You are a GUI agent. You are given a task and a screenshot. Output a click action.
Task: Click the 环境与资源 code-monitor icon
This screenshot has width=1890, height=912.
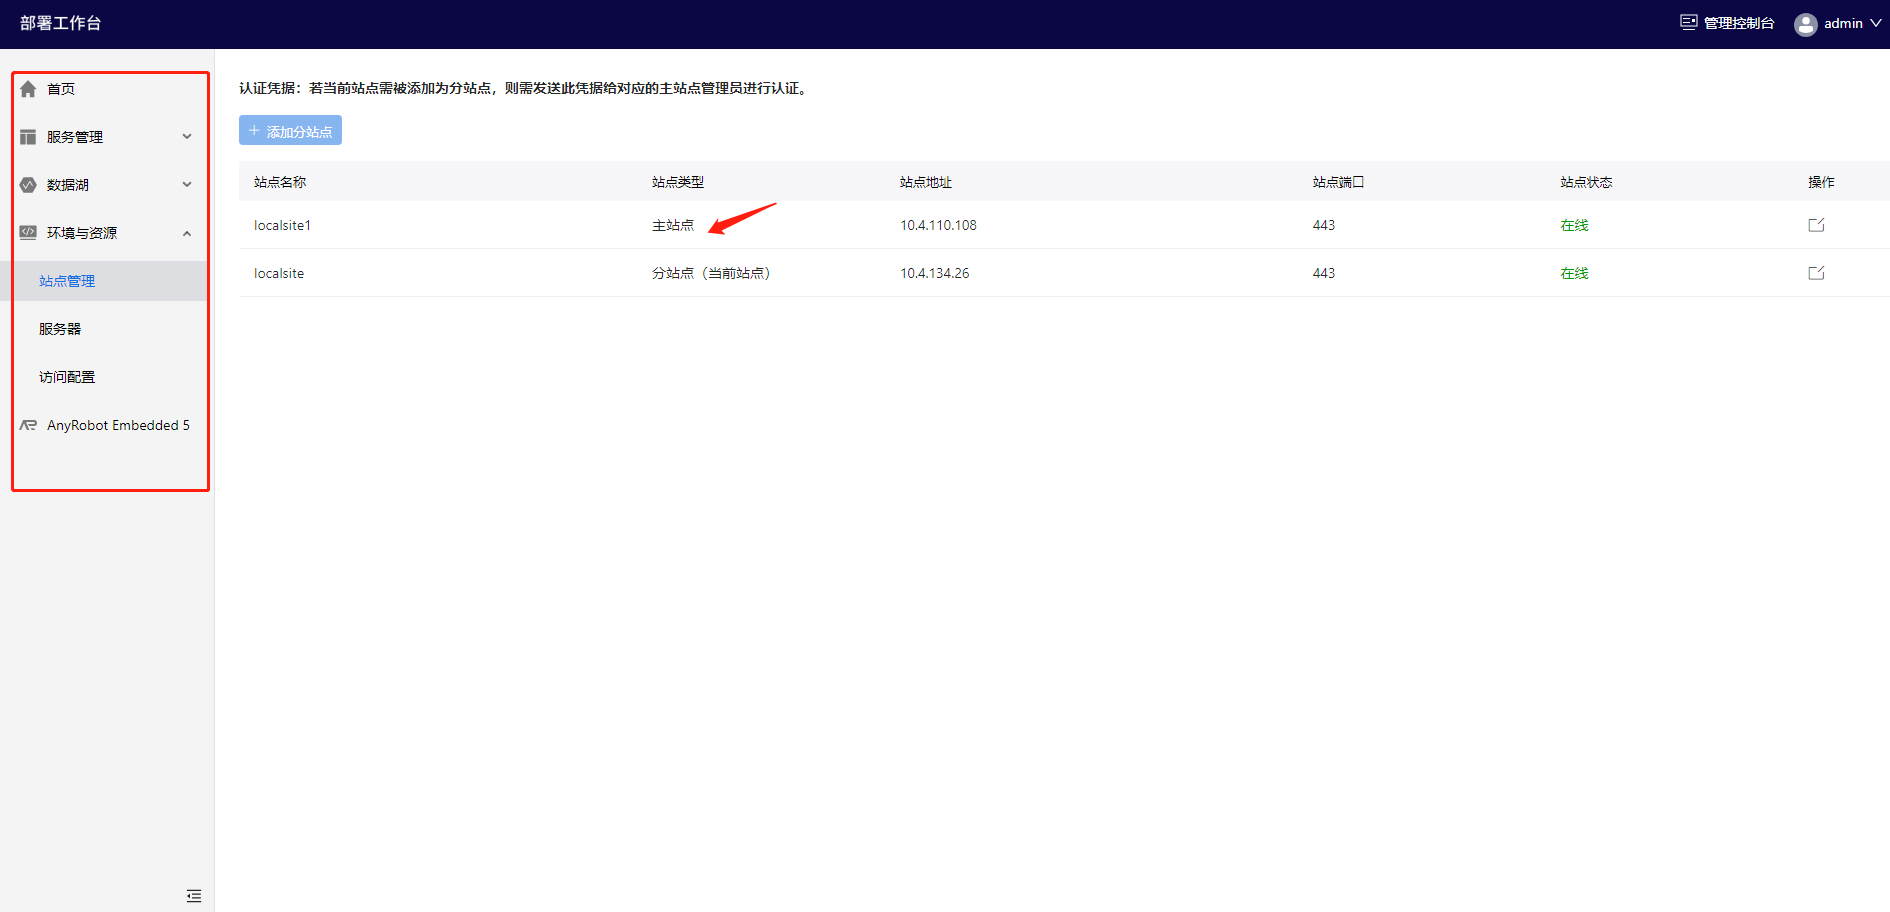28,233
